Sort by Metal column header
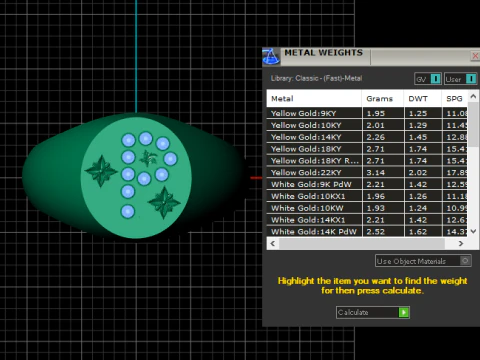This screenshot has width=480, height=360. (x=314, y=99)
